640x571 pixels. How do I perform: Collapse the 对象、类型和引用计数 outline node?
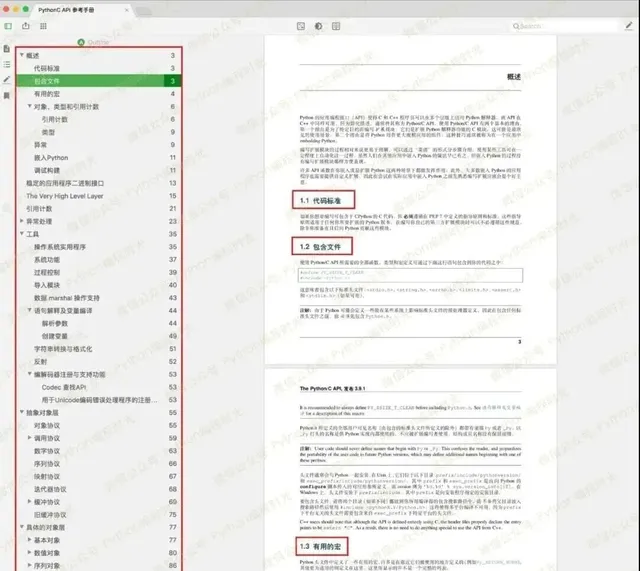pos(29,106)
